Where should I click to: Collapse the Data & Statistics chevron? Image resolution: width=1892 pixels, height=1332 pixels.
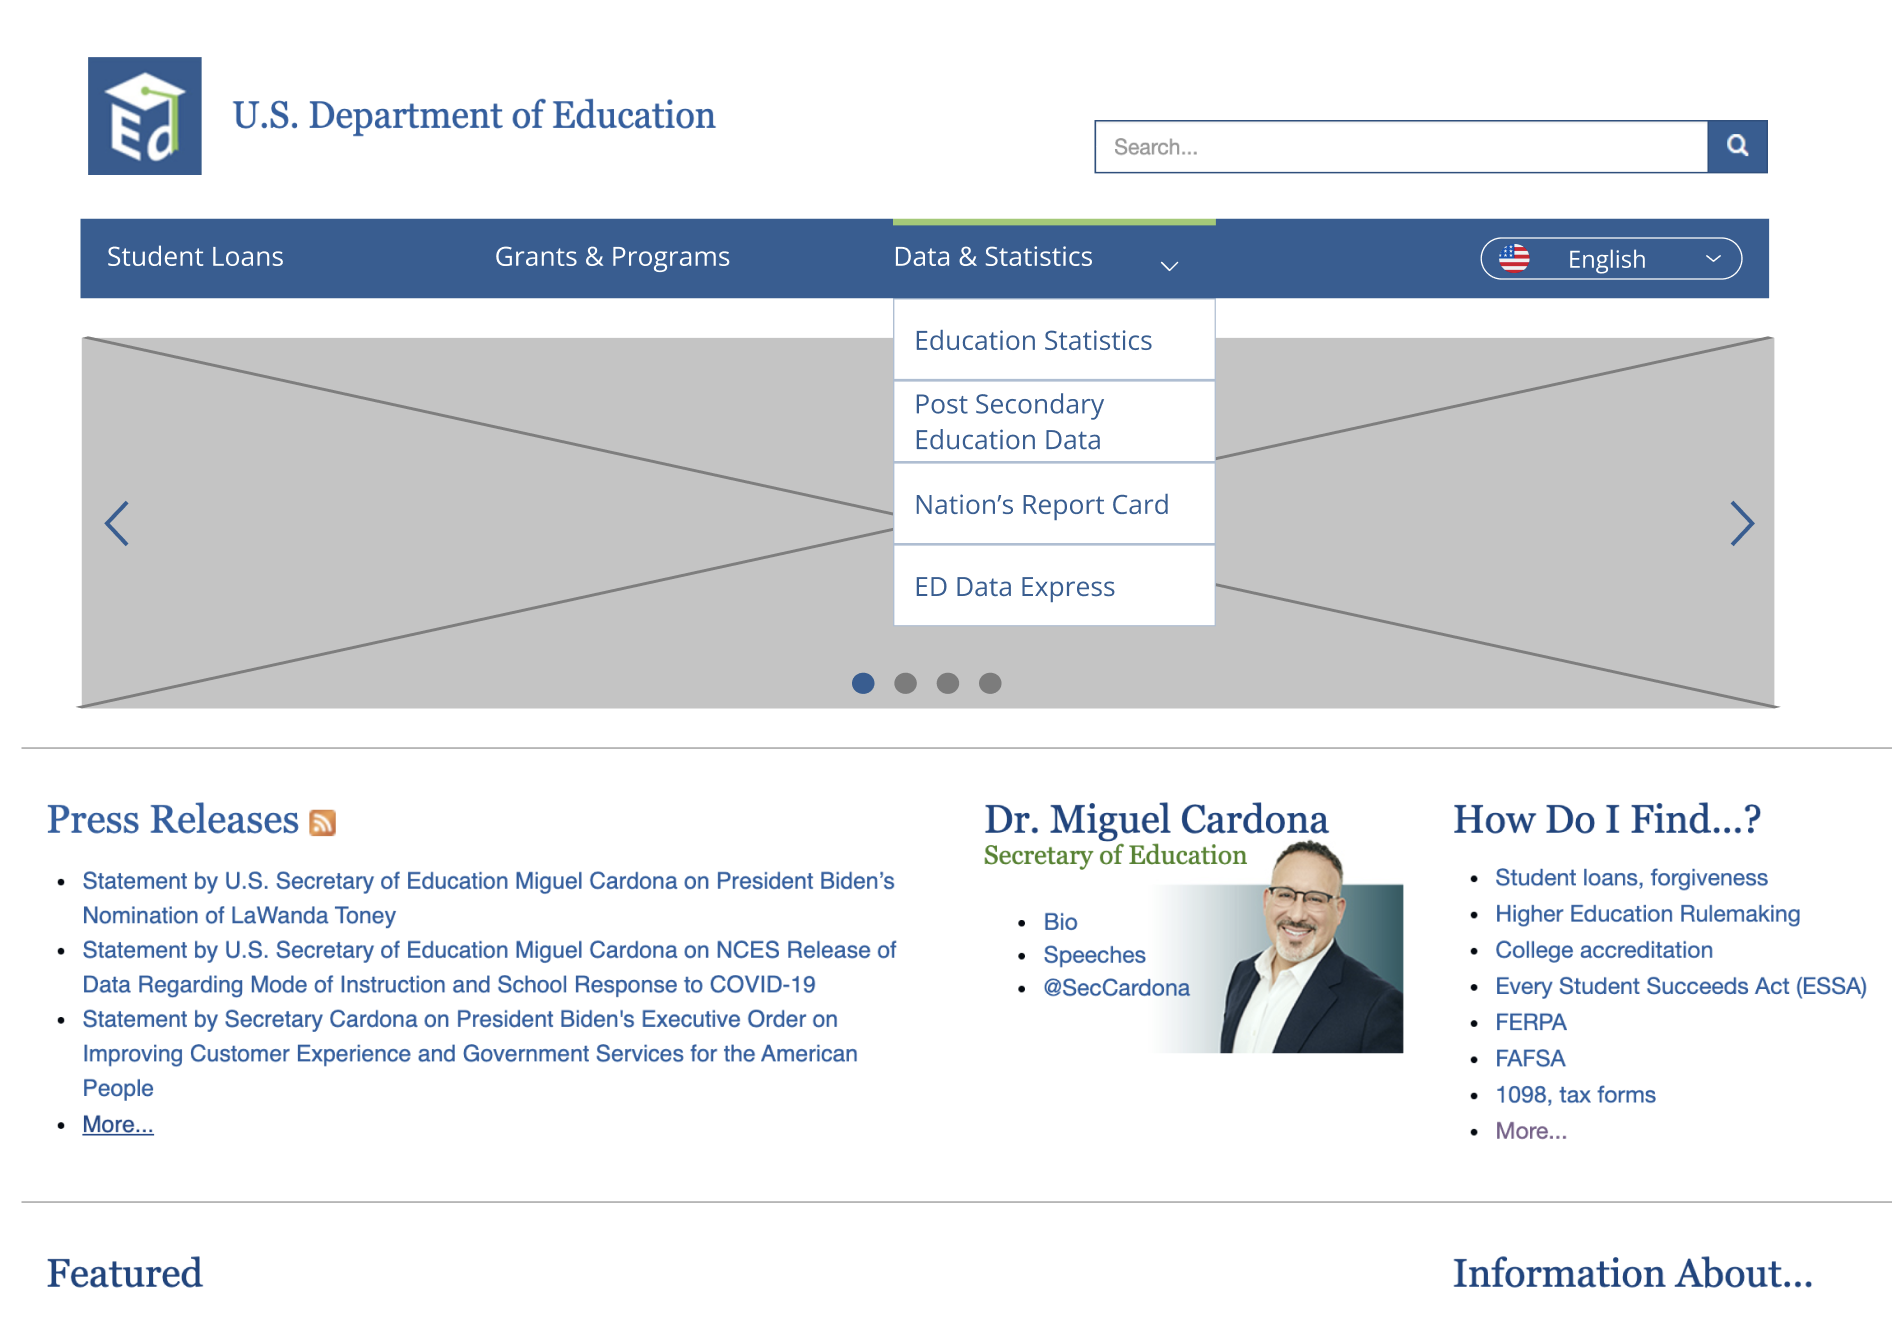[x=1169, y=265]
